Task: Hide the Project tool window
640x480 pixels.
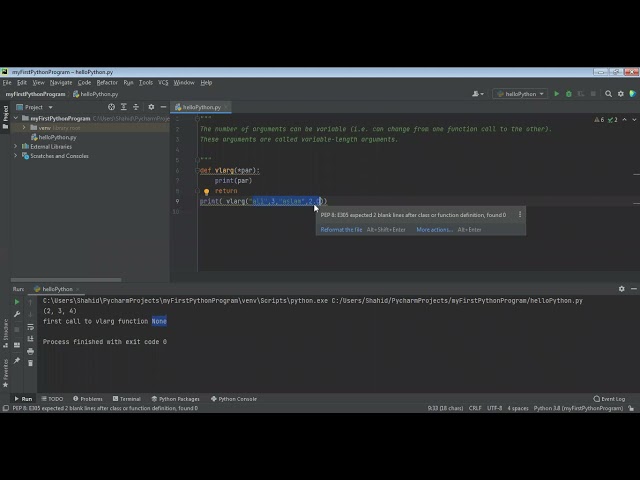Action: click(163, 107)
